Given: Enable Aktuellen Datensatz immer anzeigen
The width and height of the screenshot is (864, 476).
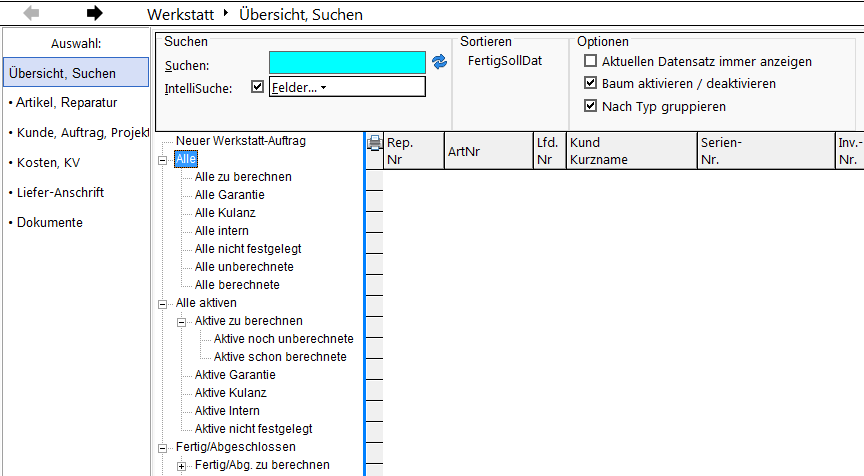Looking at the screenshot, I should point(590,61).
